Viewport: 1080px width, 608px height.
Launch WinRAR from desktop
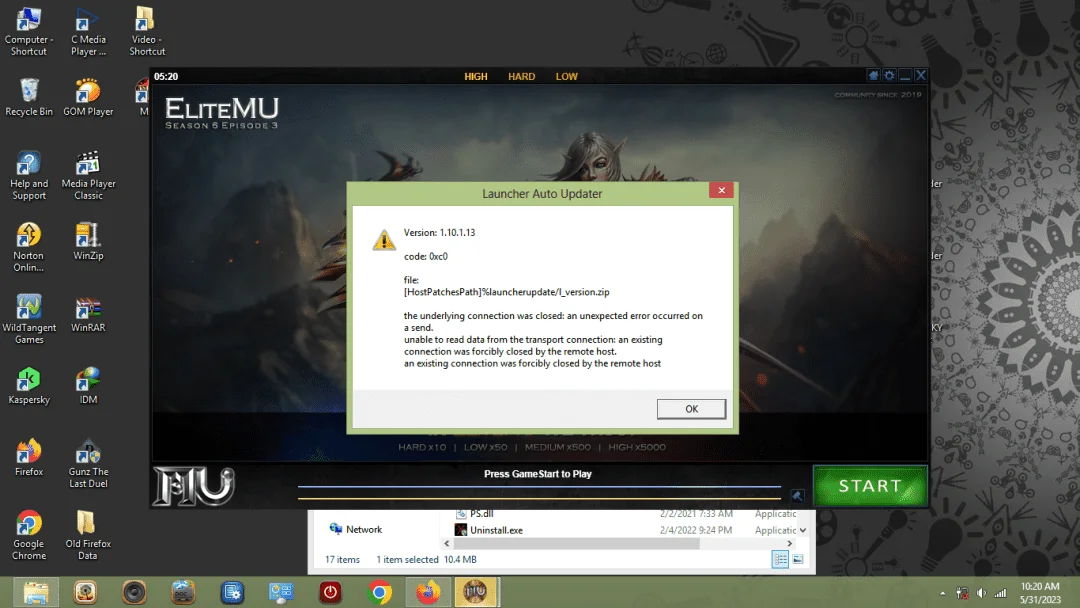pyautogui.click(x=88, y=314)
